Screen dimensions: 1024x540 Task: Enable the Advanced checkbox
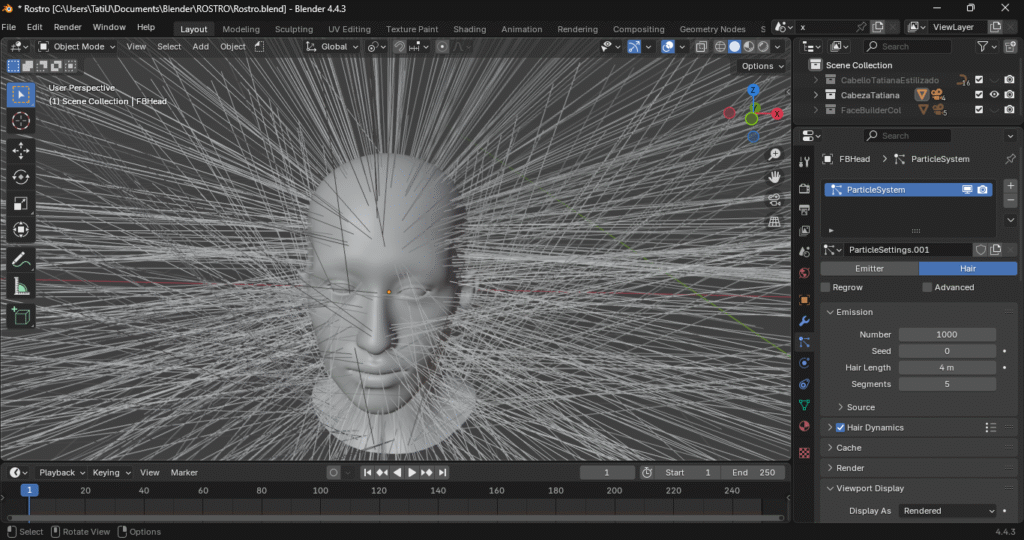click(x=928, y=287)
